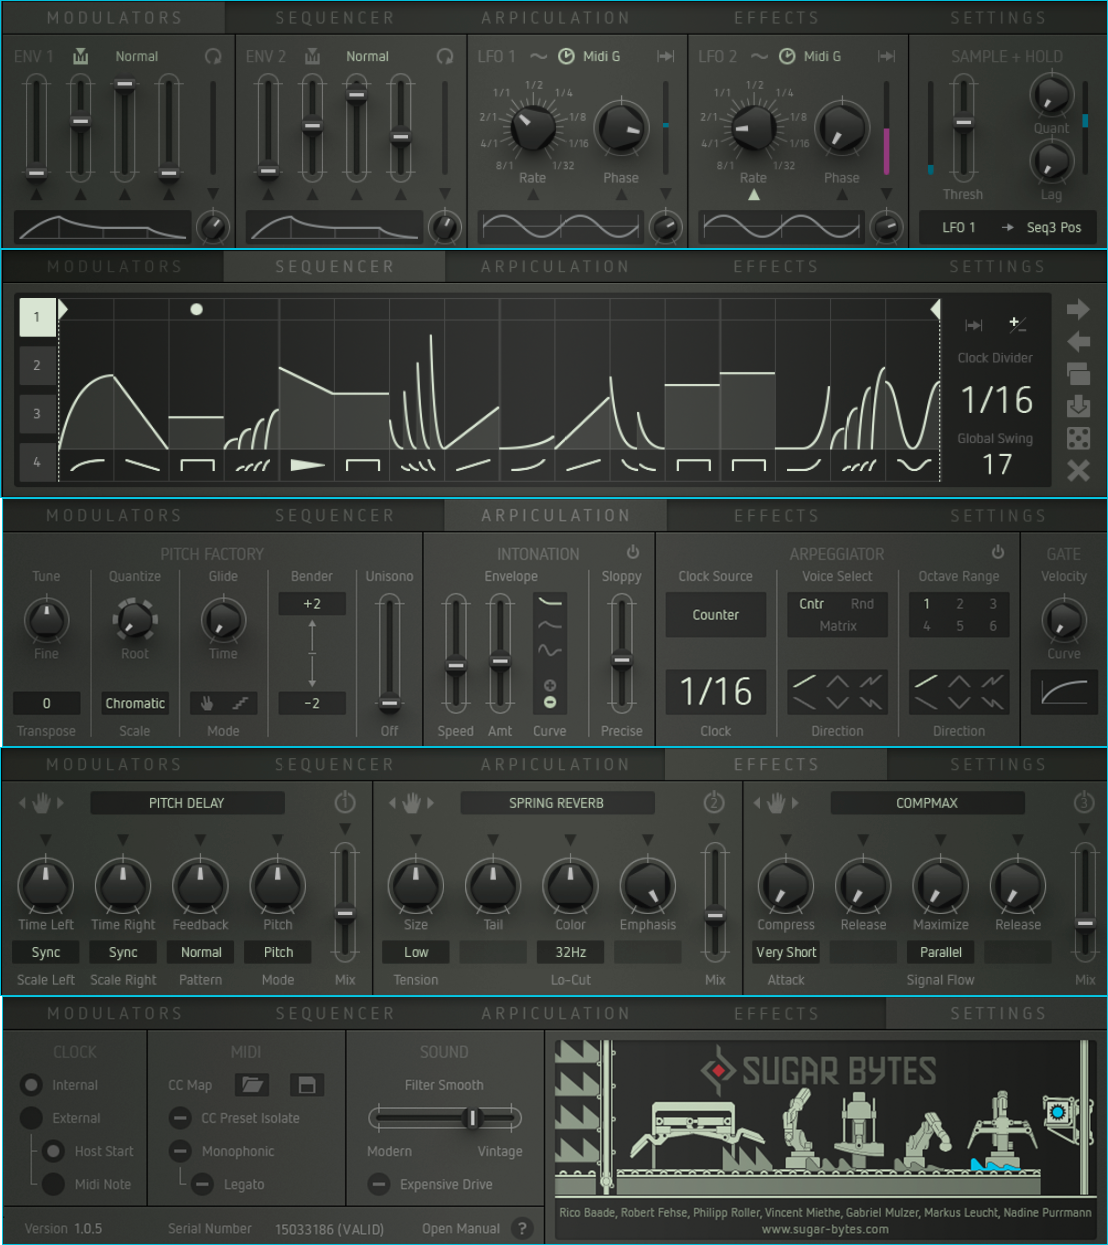Image resolution: width=1108 pixels, height=1245 pixels.
Task: Toggle the Intonation power icon
Action: 633,552
